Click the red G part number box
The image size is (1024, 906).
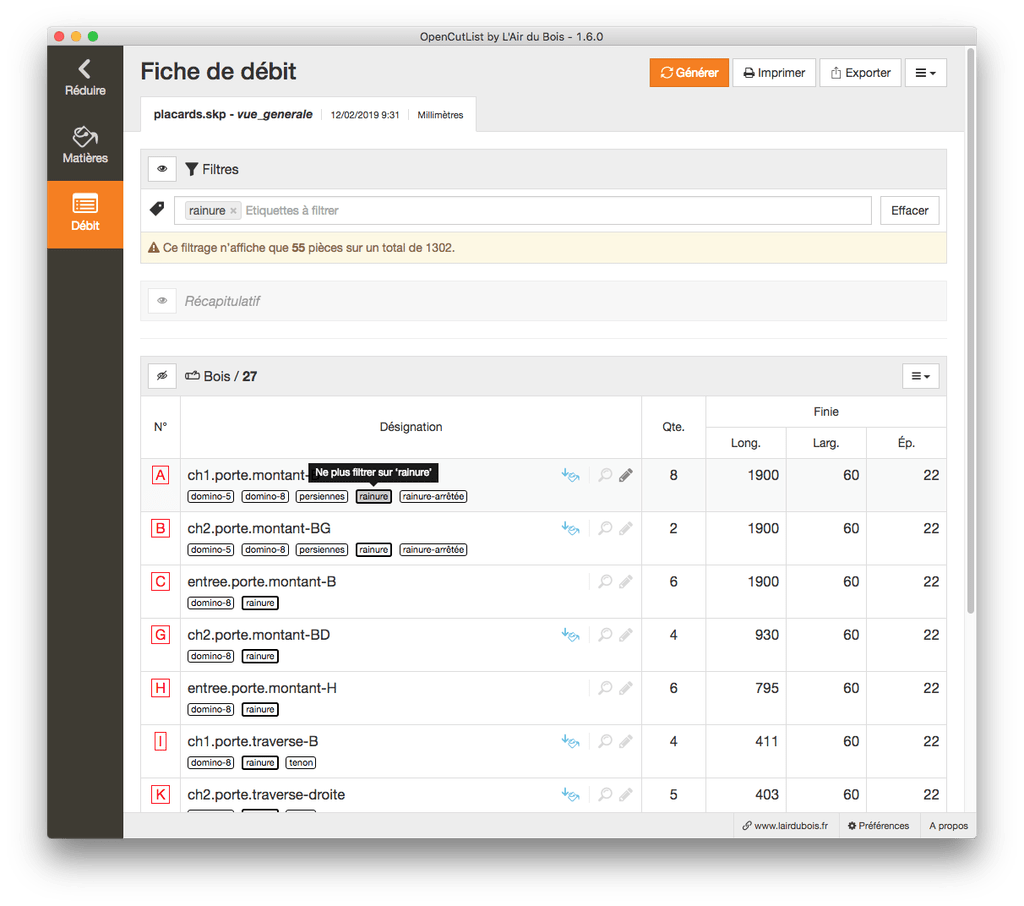pyautogui.click(x=160, y=634)
